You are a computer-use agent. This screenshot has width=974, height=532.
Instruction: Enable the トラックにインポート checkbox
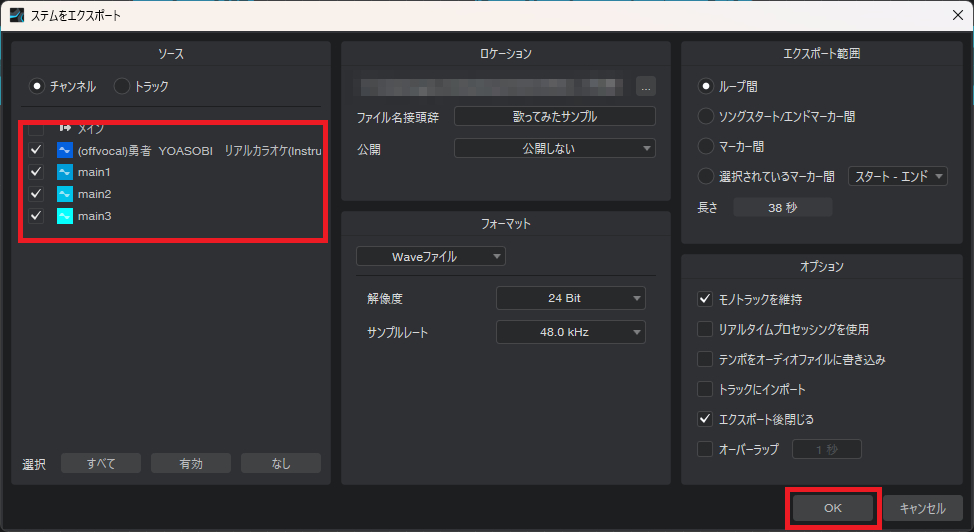point(704,389)
